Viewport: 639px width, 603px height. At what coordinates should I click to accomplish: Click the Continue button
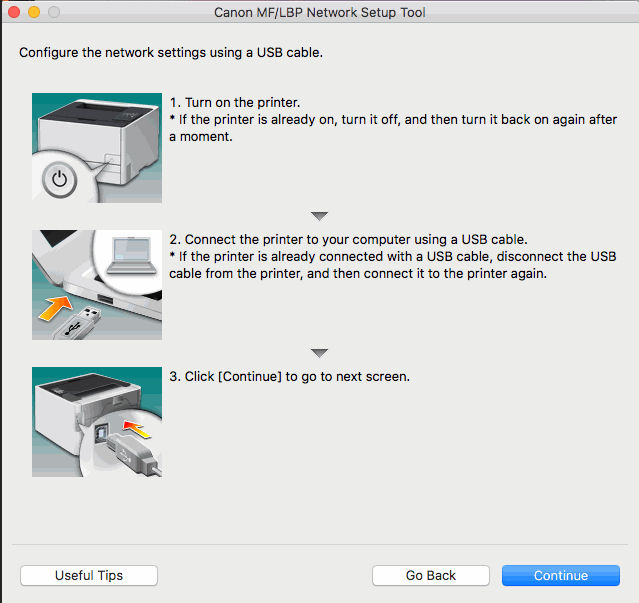[x=560, y=575]
